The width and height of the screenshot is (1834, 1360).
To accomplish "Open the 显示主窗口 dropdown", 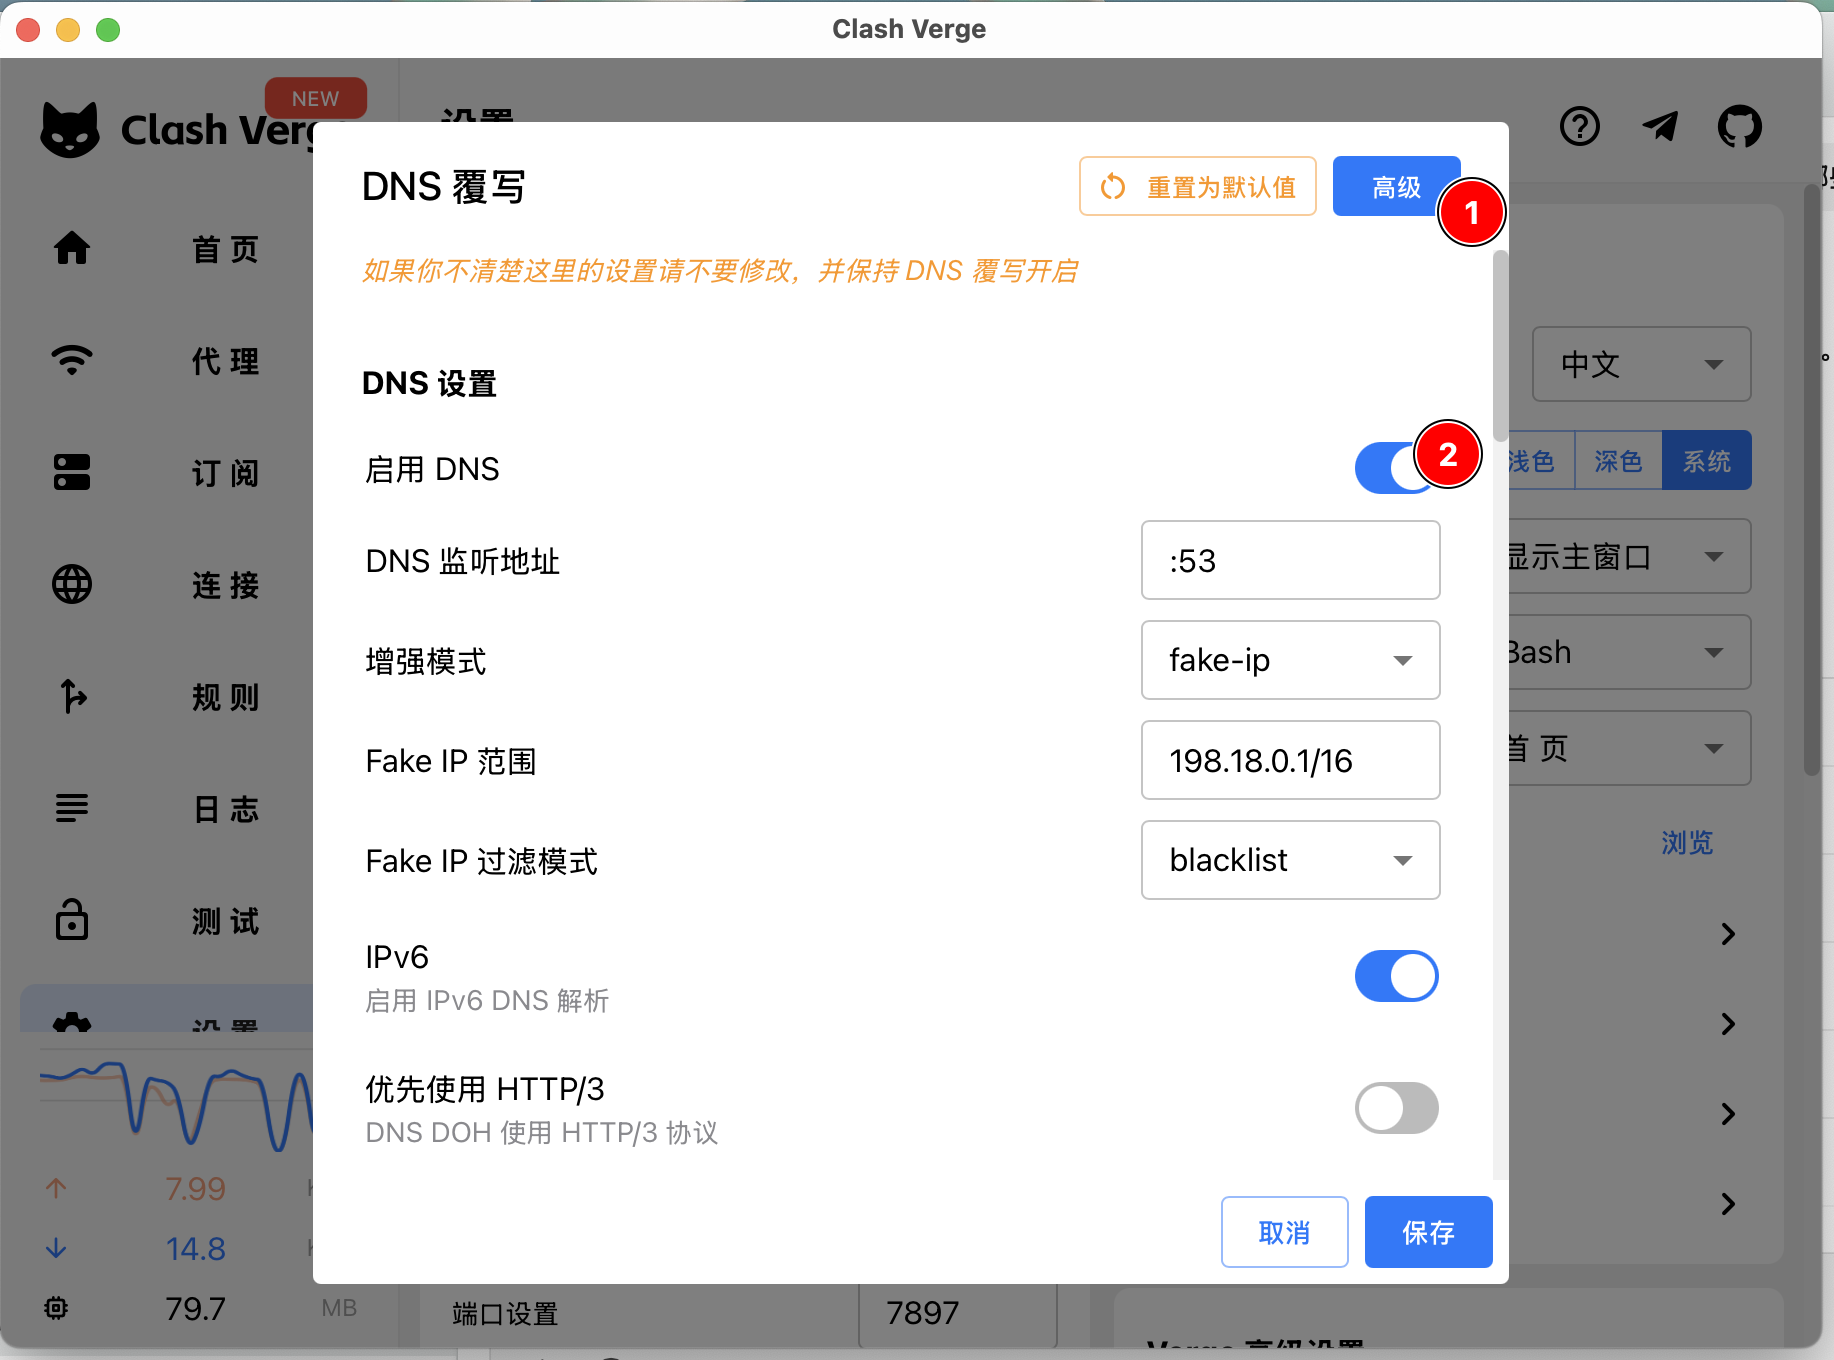I will pyautogui.click(x=1630, y=556).
